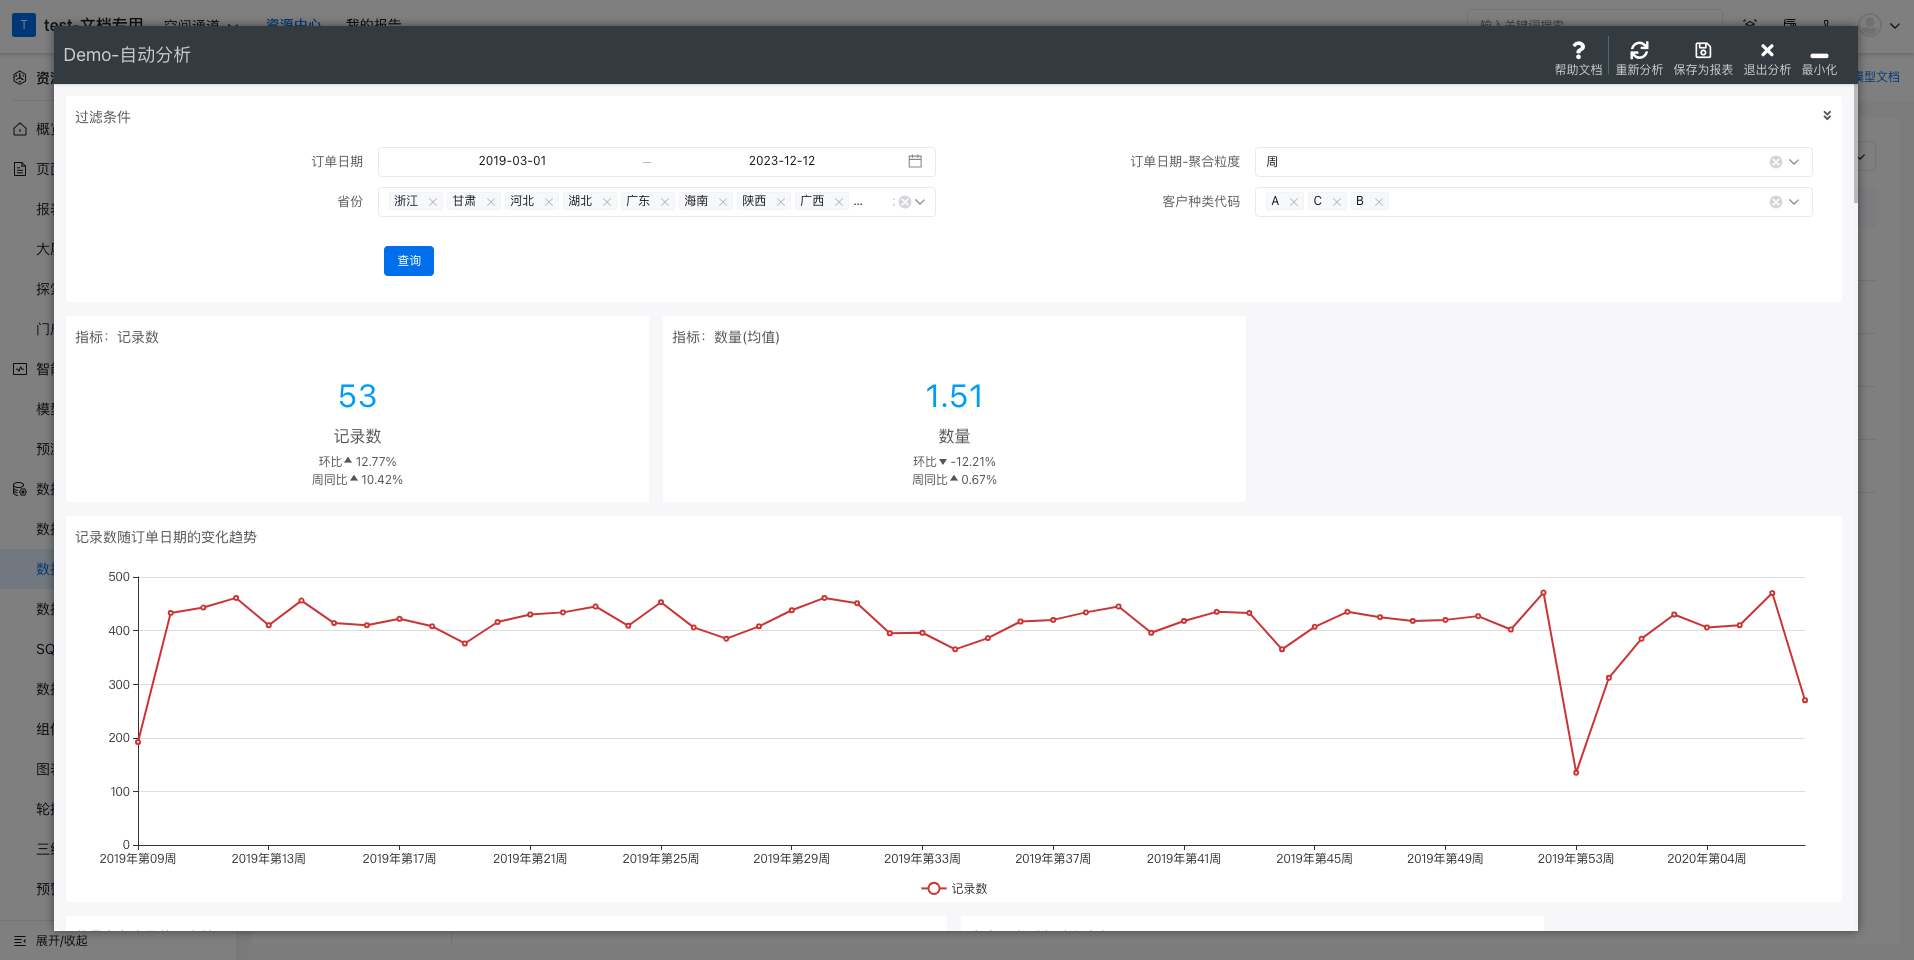Clear all selected provinces
The height and width of the screenshot is (960, 1914).
coord(905,202)
